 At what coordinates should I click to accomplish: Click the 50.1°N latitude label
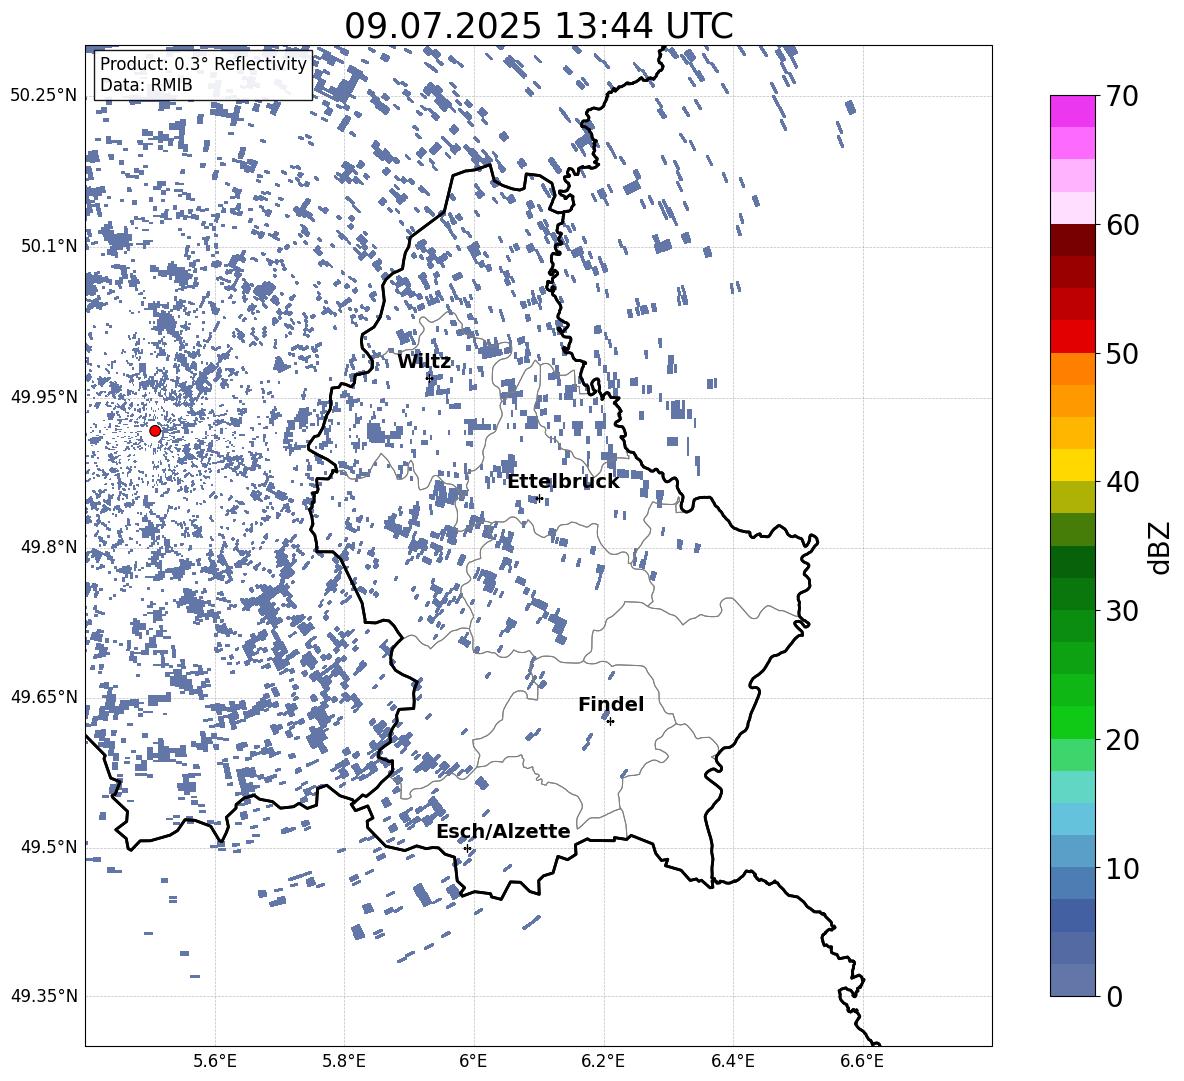pos(49,246)
